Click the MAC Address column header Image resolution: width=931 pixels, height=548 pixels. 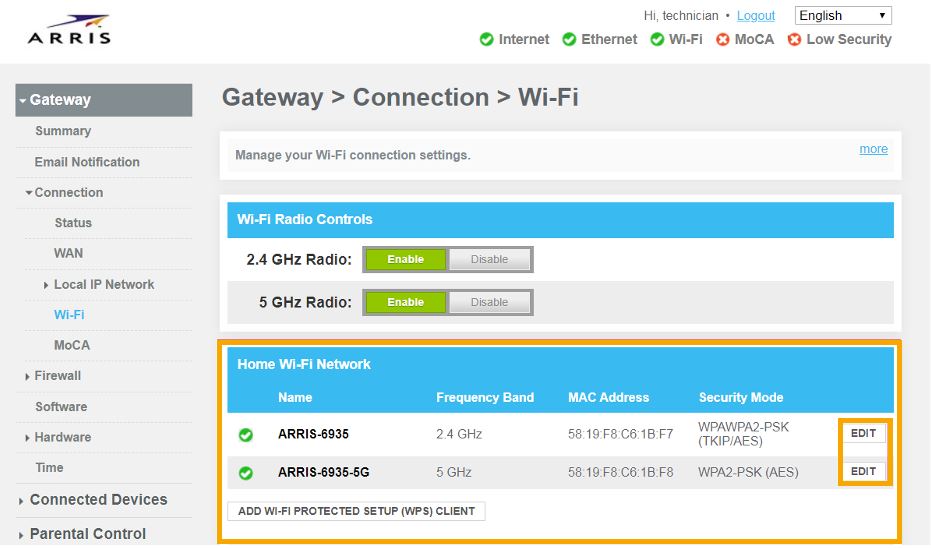point(609,397)
